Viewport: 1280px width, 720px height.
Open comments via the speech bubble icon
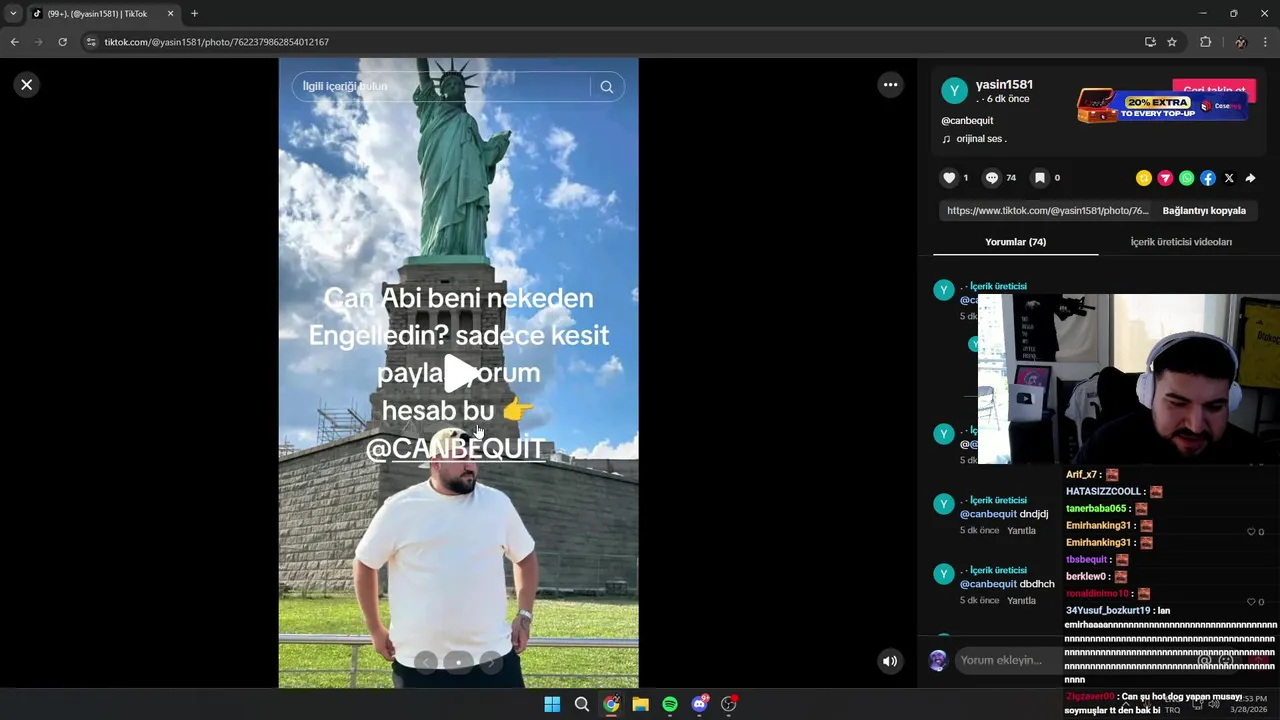tap(991, 178)
